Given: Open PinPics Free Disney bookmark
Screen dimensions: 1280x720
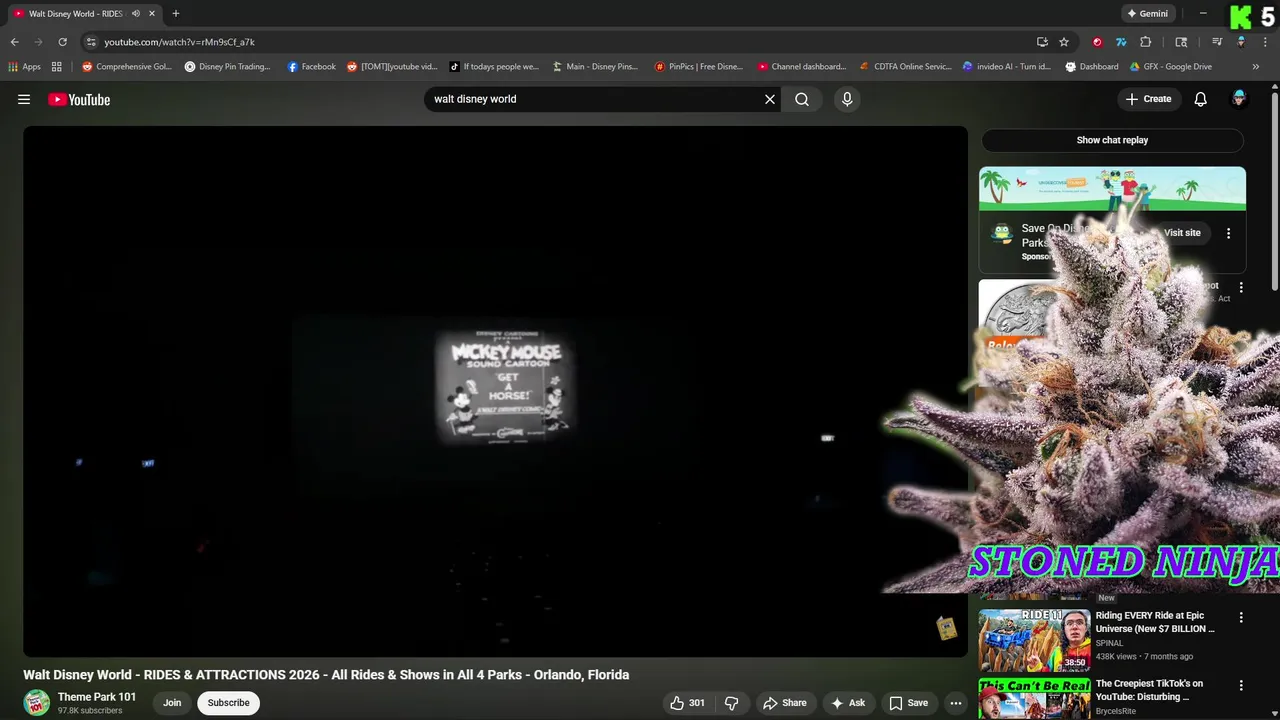Looking at the screenshot, I should pyautogui.click(x=698, y=67).
